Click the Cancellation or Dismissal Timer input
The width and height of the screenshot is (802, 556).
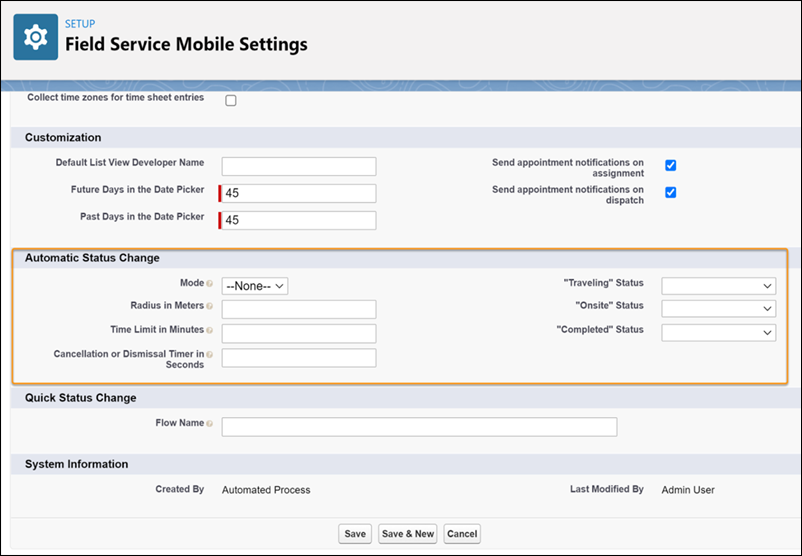299,358
